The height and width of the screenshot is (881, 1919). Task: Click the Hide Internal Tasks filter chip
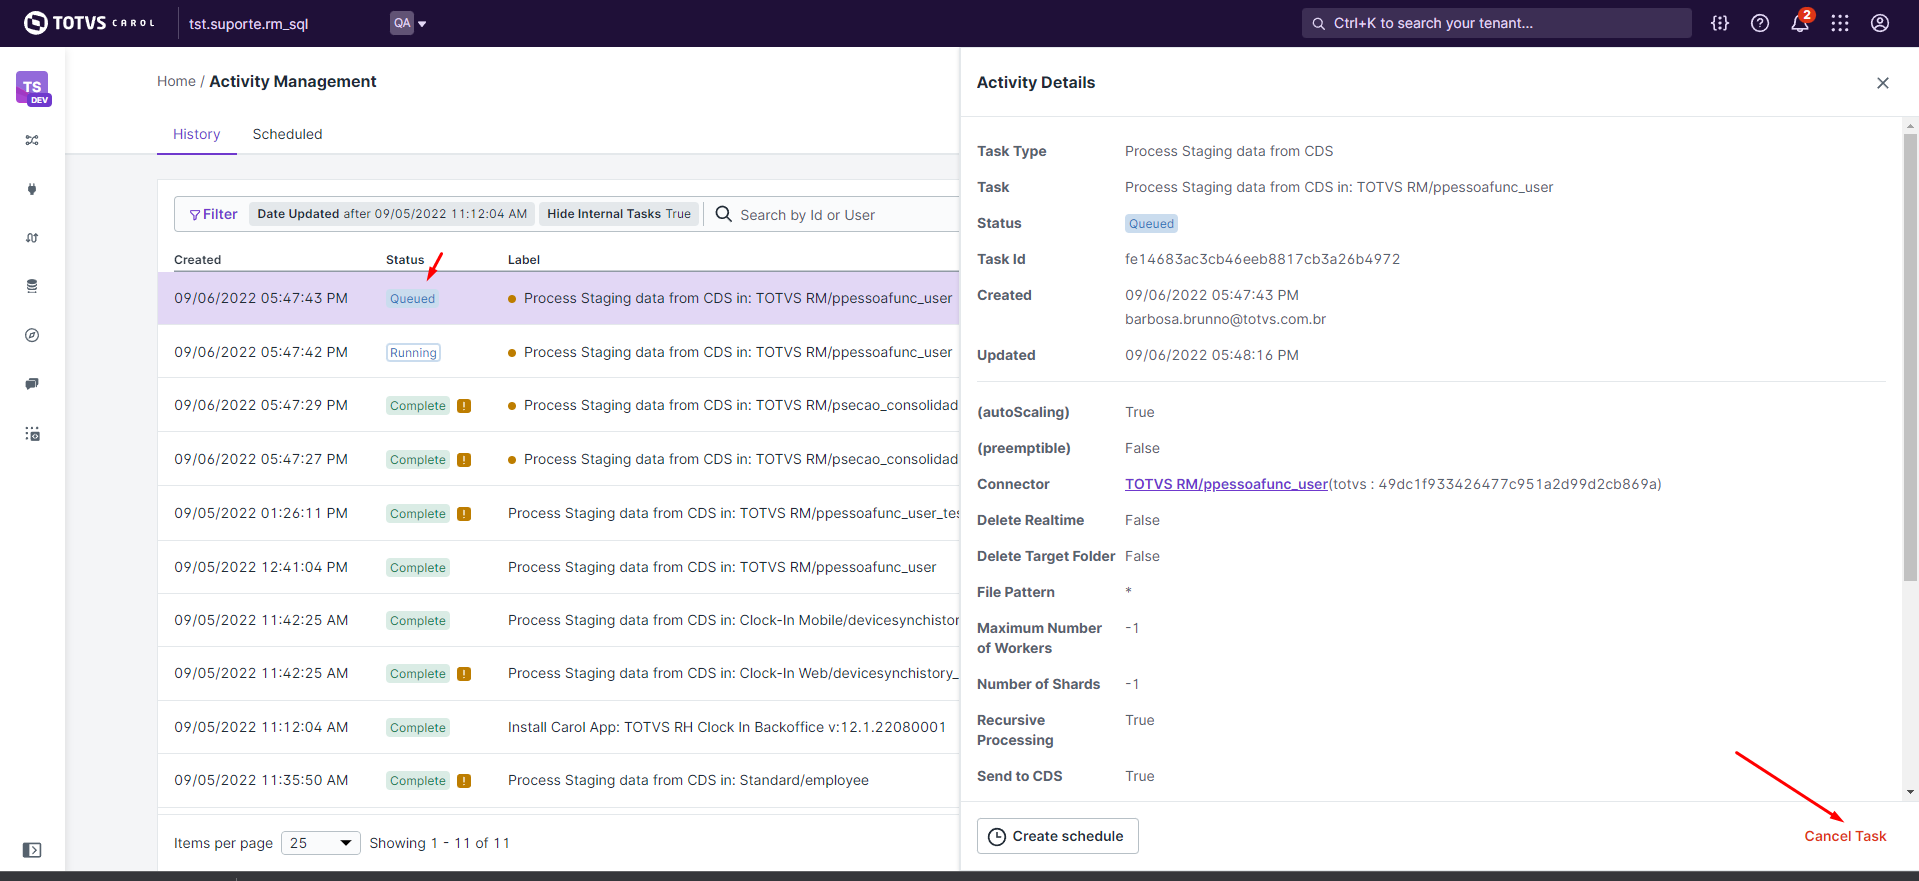click(x=619, y=214)
